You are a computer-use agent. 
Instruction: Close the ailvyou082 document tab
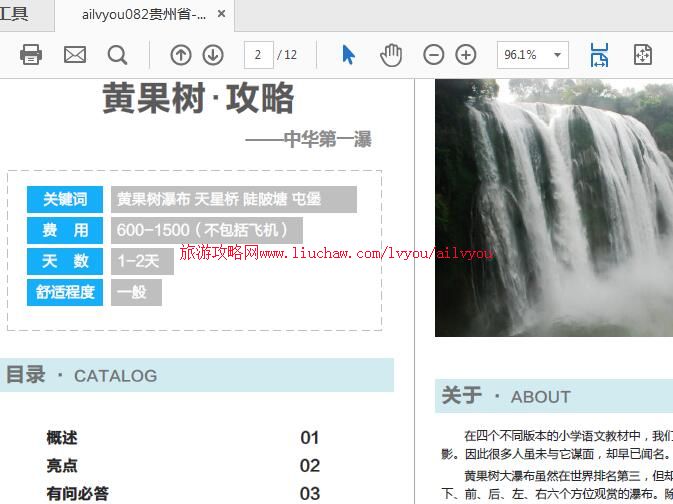coord(222,15)
